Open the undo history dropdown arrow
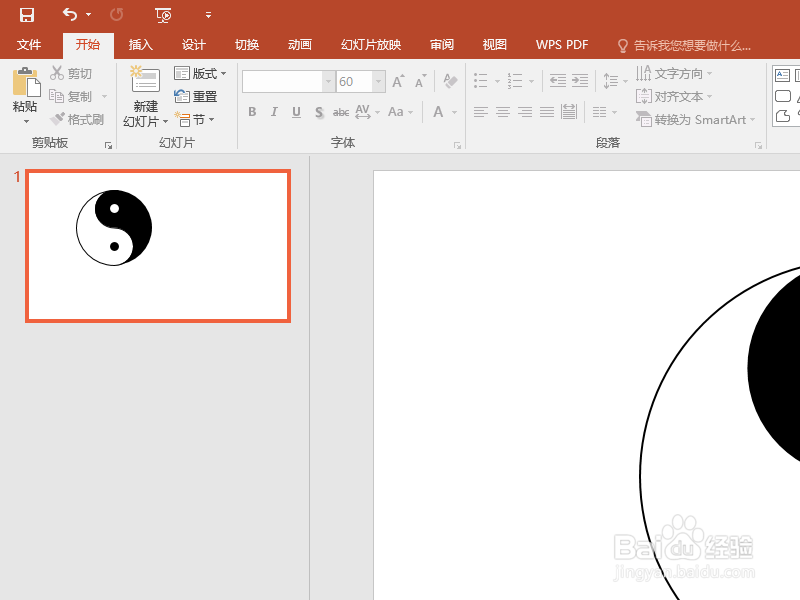This screenshot has width=800, height=600. pyautogui.click(x=89, y=14)
